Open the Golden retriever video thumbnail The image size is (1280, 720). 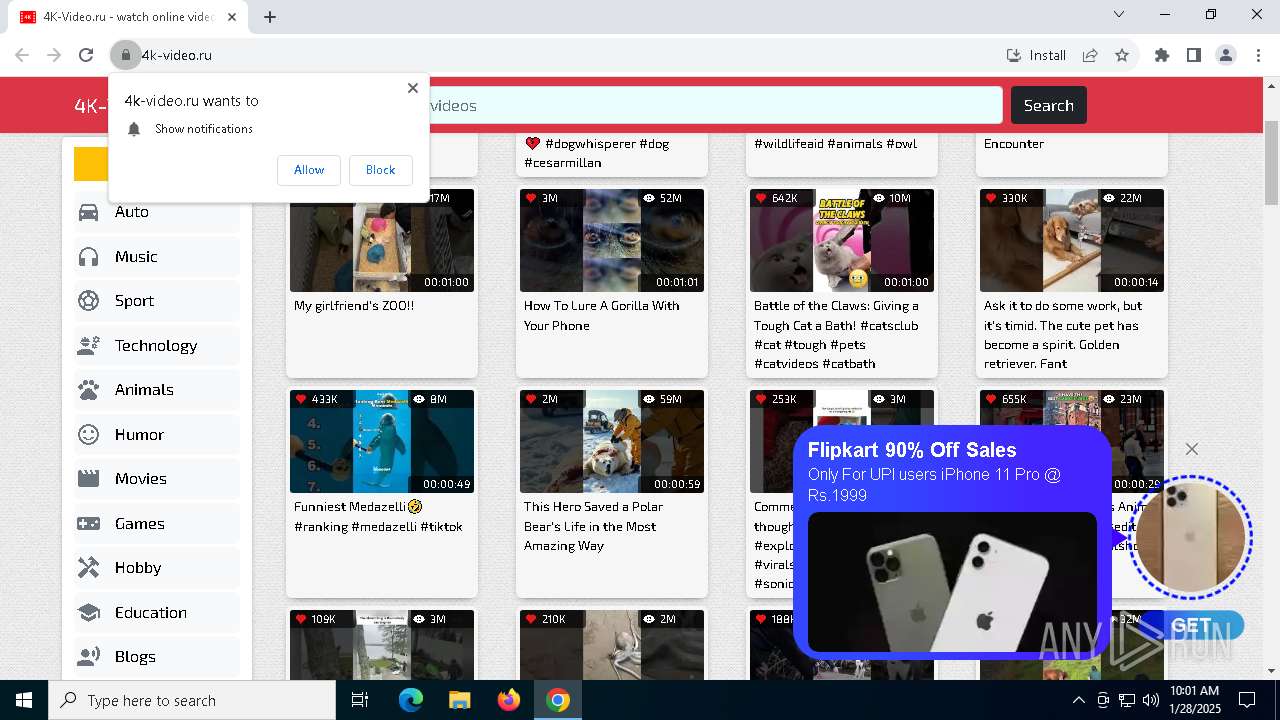tap(1072, 240)
